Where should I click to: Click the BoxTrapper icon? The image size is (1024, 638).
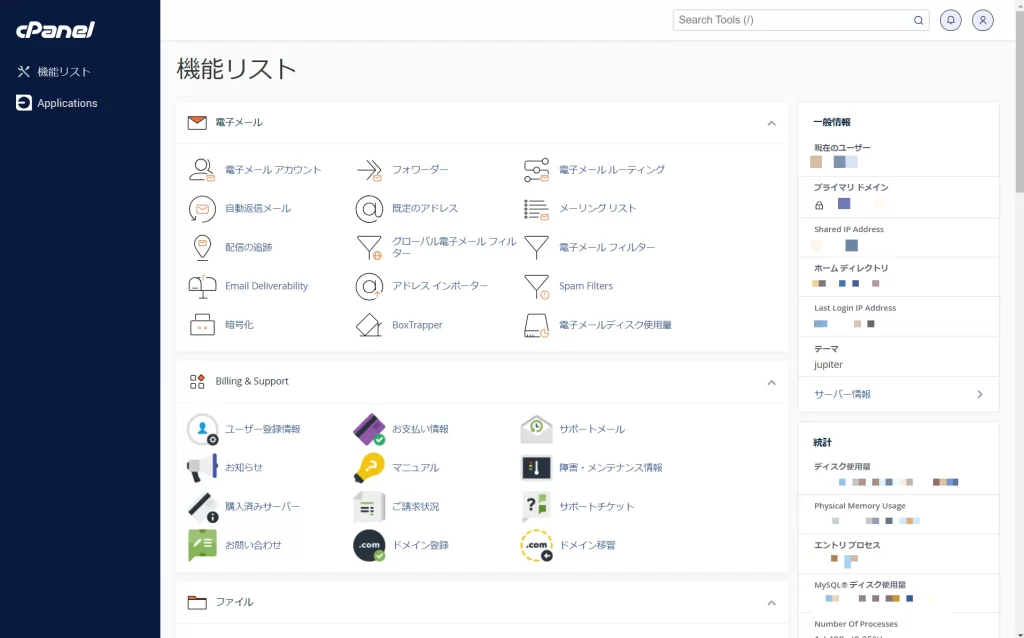[x=369, y=325]
